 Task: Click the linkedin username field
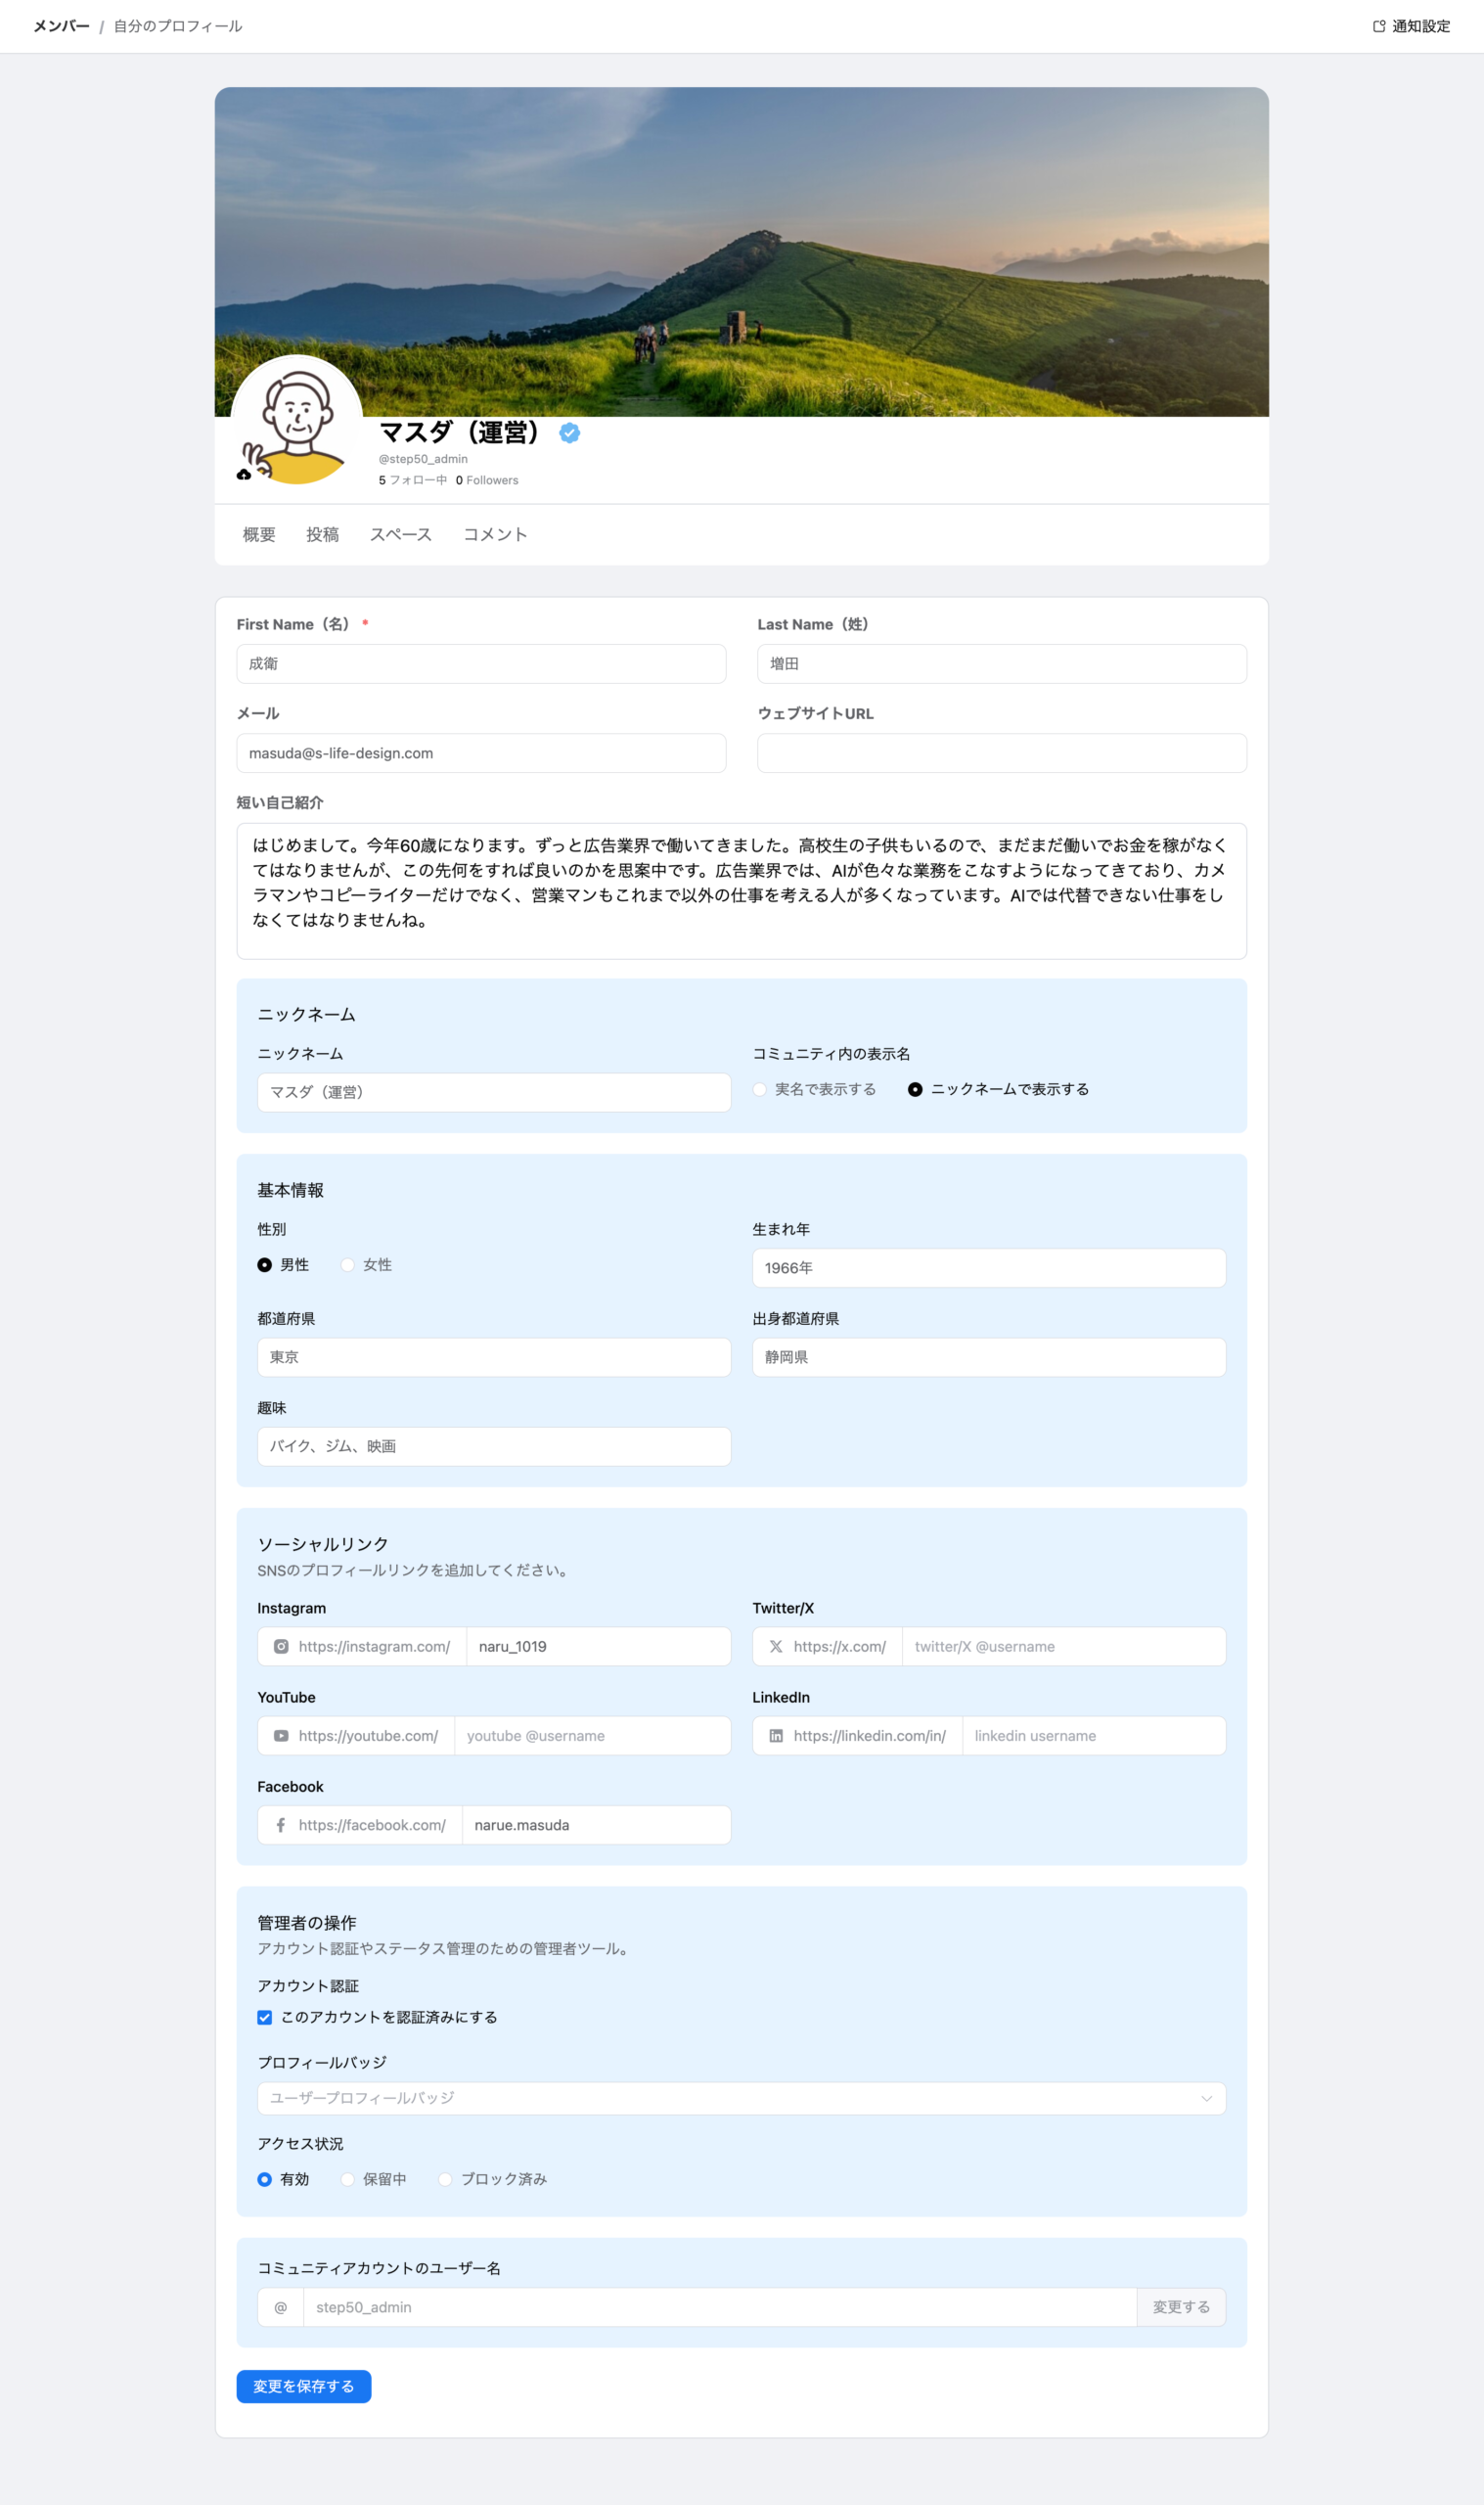(x=1093, y=1735)
